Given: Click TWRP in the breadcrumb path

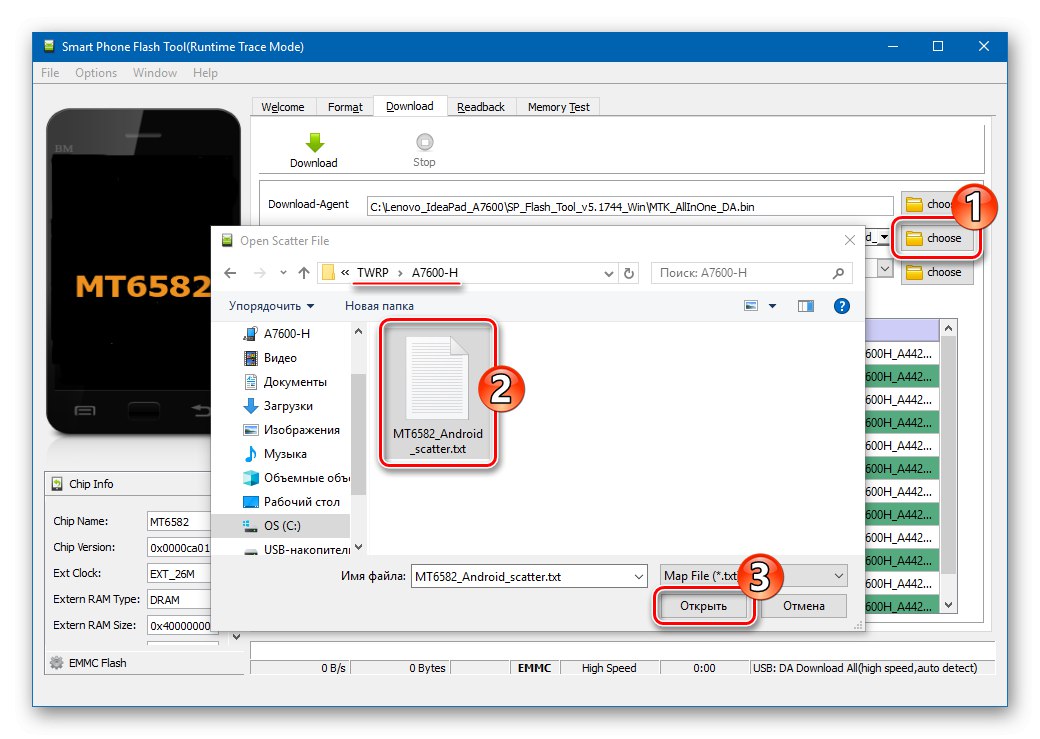Looking at the screenshot, I should click(x=373, y=273).
